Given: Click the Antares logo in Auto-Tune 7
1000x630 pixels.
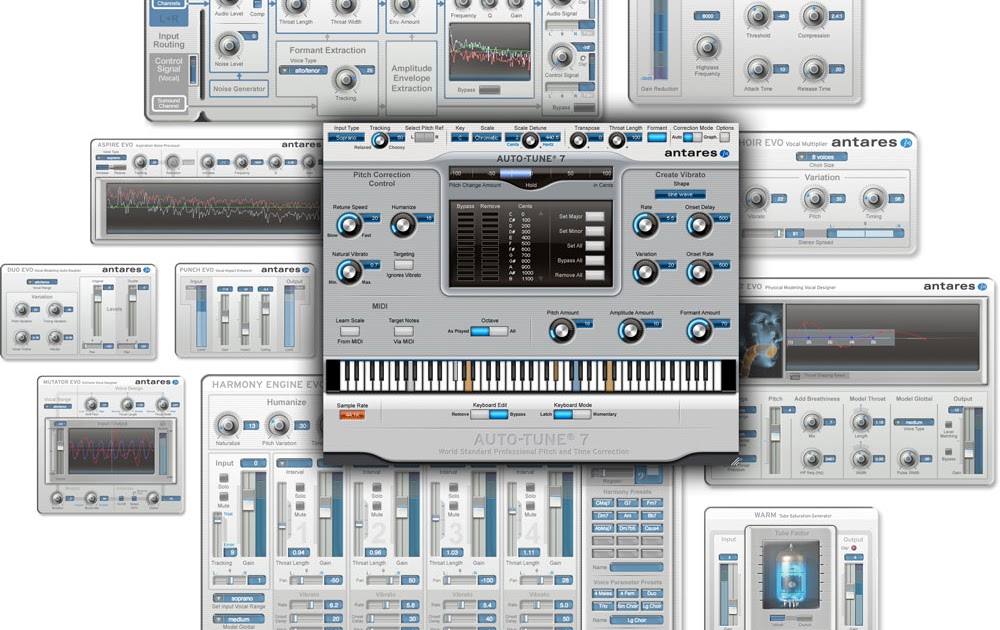Looking at the screenshot, I should coord(696,153).
